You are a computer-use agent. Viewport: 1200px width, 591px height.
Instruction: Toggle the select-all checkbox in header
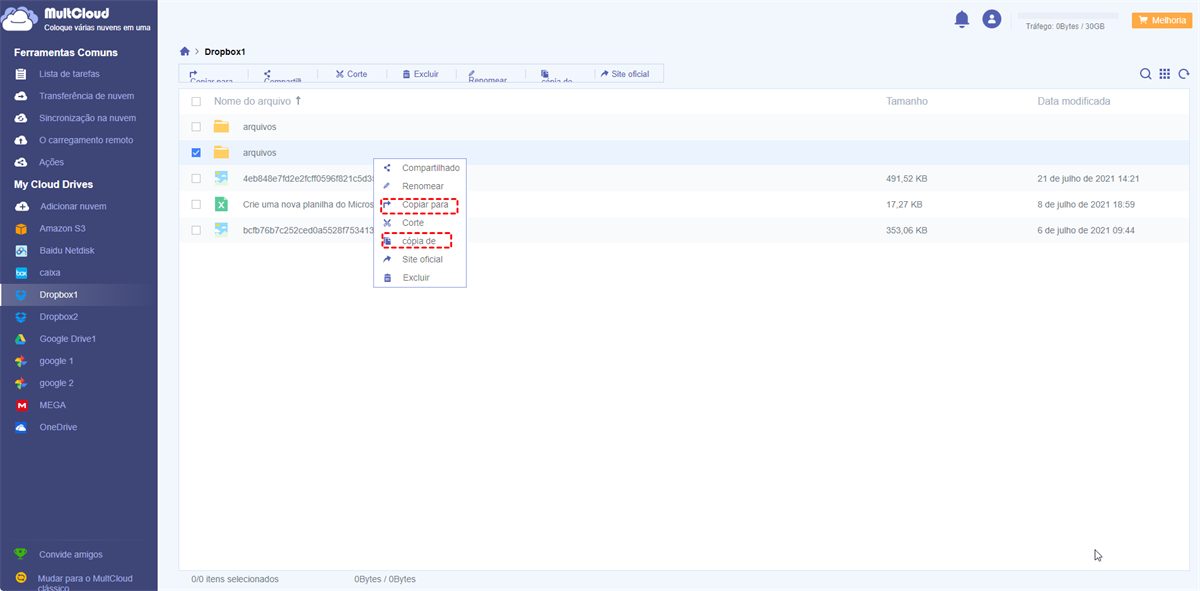point(196,101)
